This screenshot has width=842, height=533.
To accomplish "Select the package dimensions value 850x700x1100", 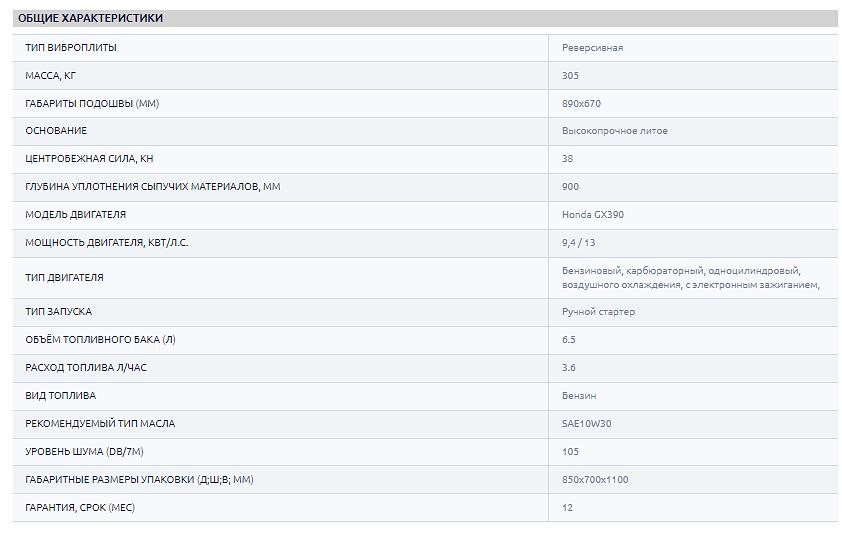I will (595, 480).
